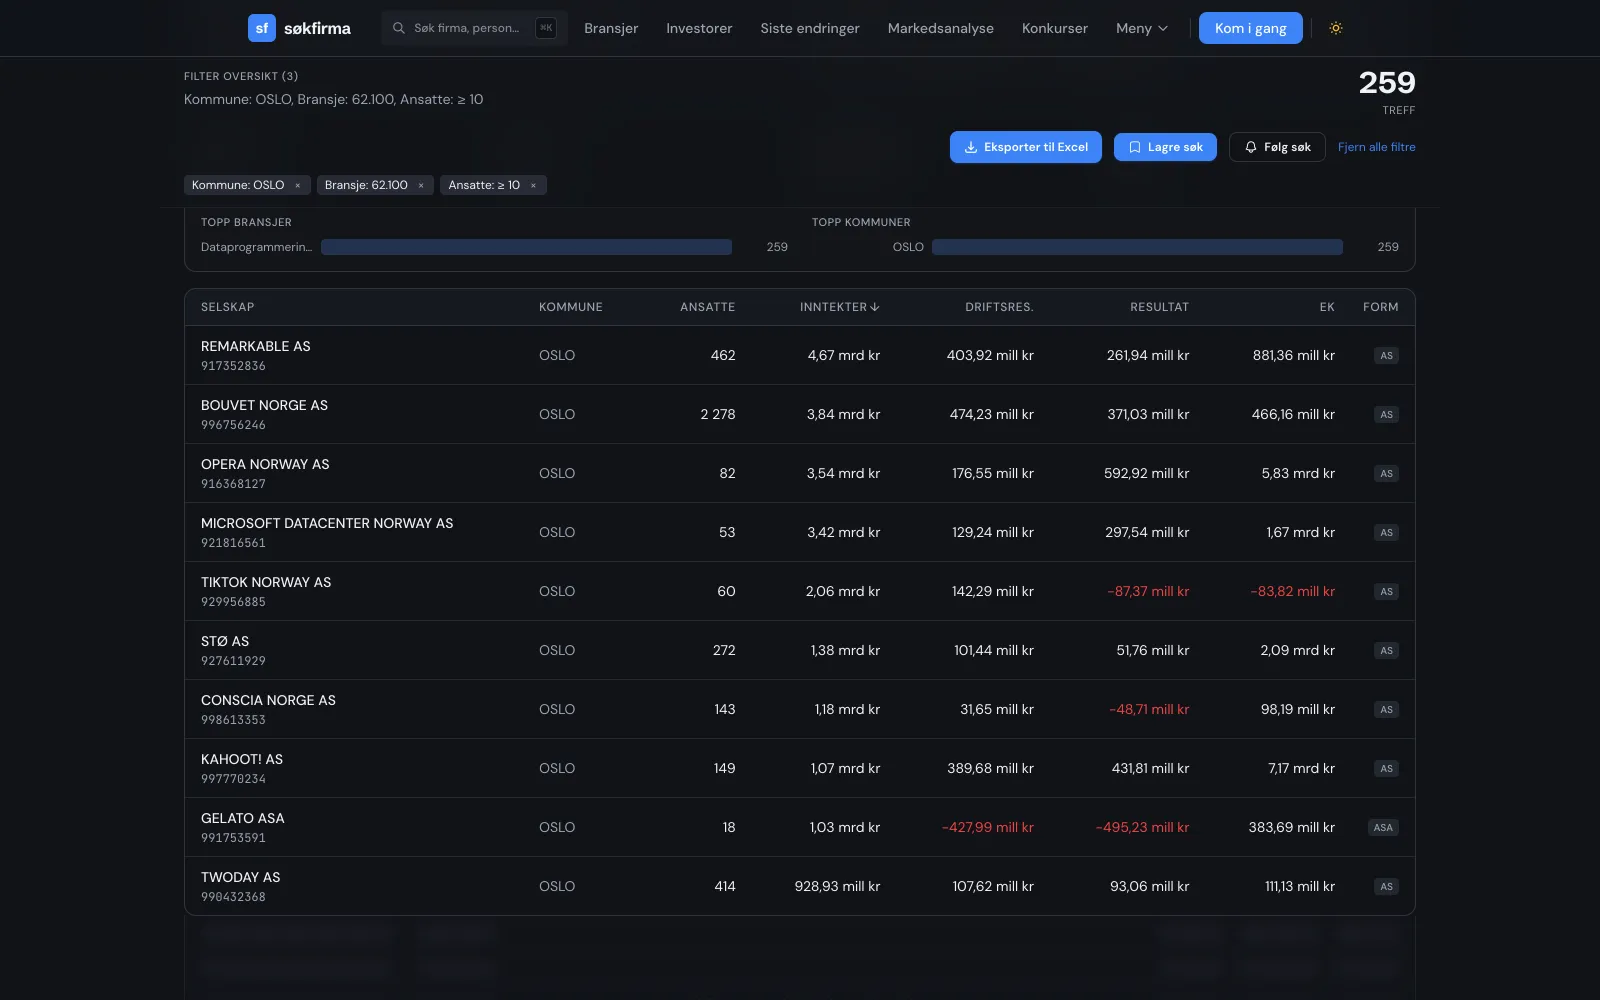Sort by the Kommune column header

571,307
